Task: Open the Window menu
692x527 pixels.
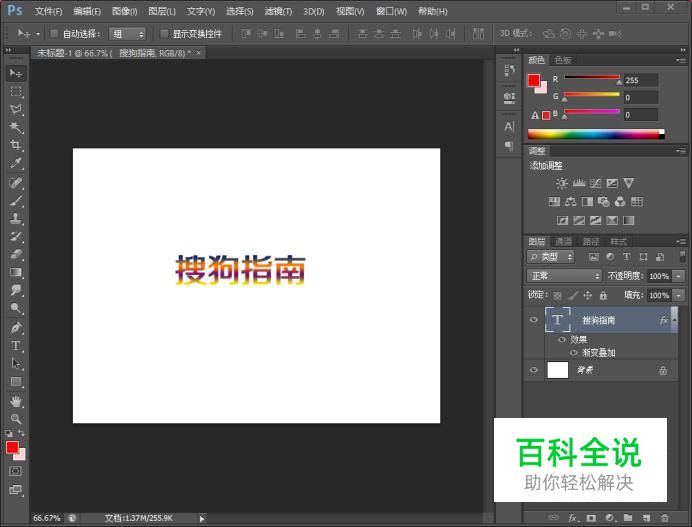Action: [391, 11]
